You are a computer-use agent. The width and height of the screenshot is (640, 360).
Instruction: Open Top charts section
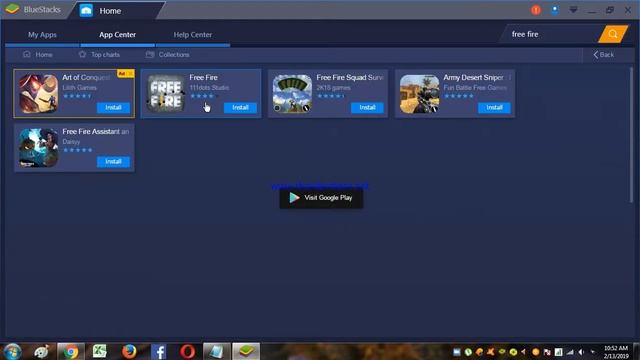point(99,55)
